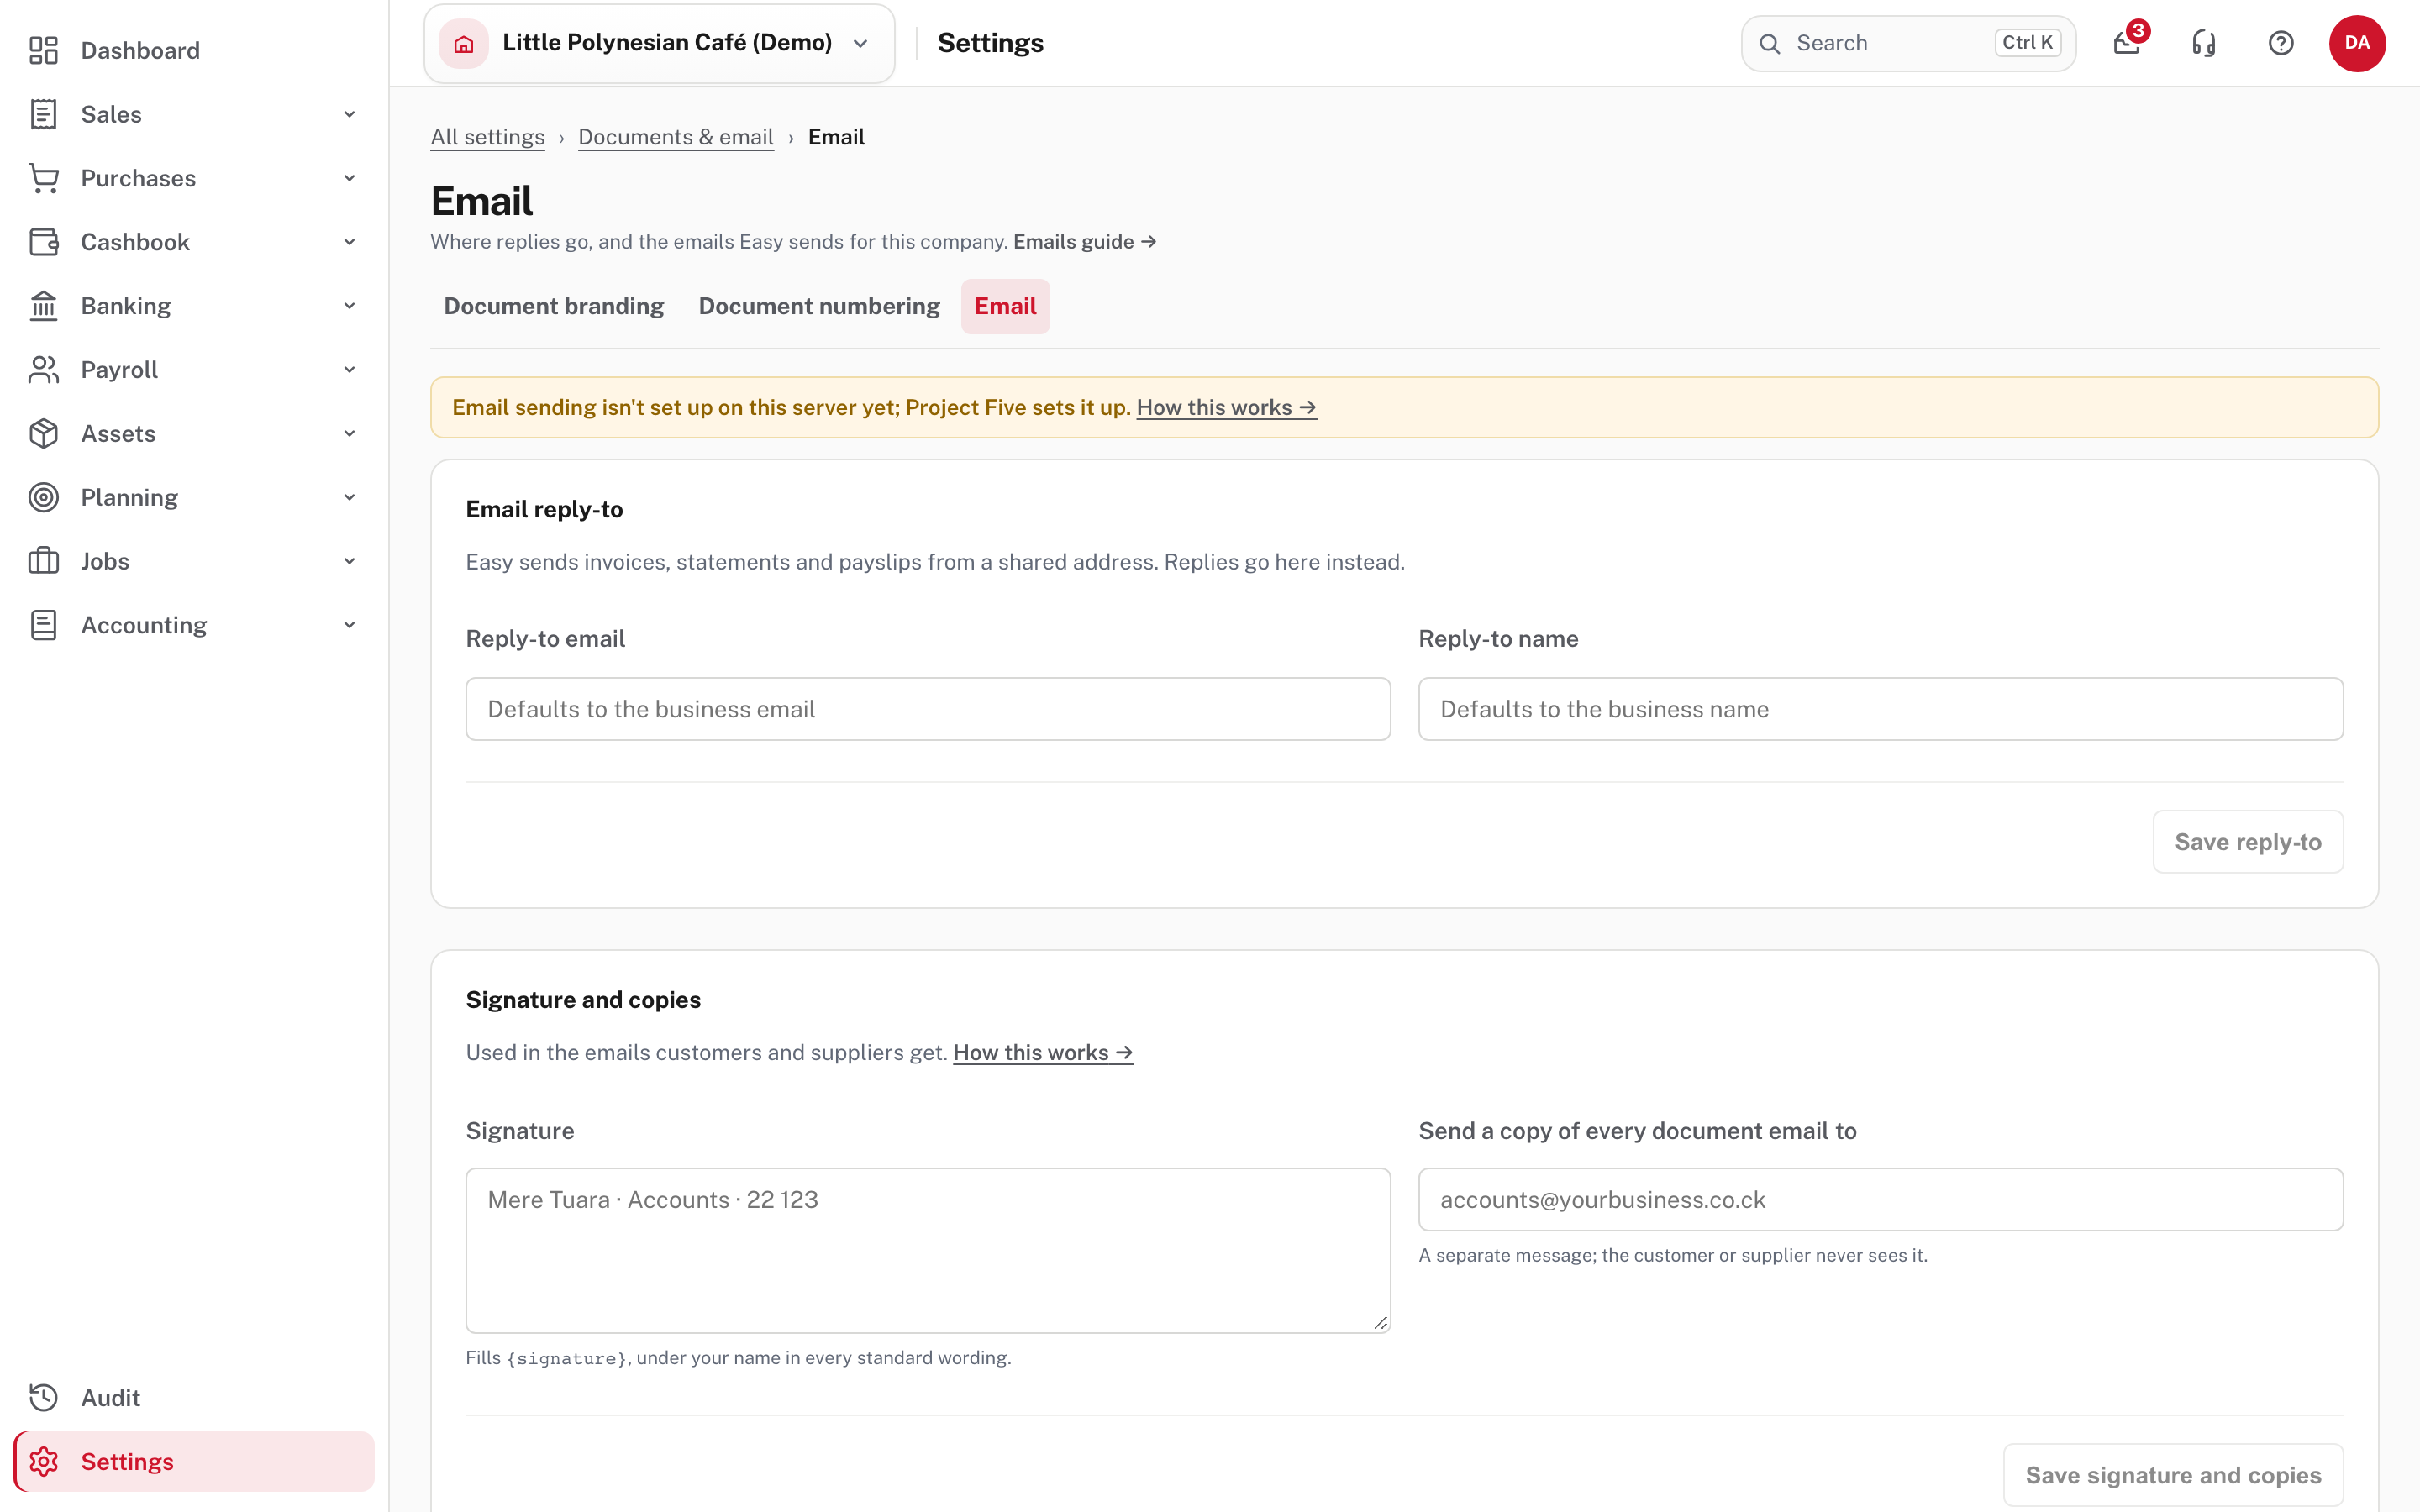Viewport: 2420px width, 1512px height.
Task: Click the Accounting ledger icon
Action: click(x=43, y=625)
